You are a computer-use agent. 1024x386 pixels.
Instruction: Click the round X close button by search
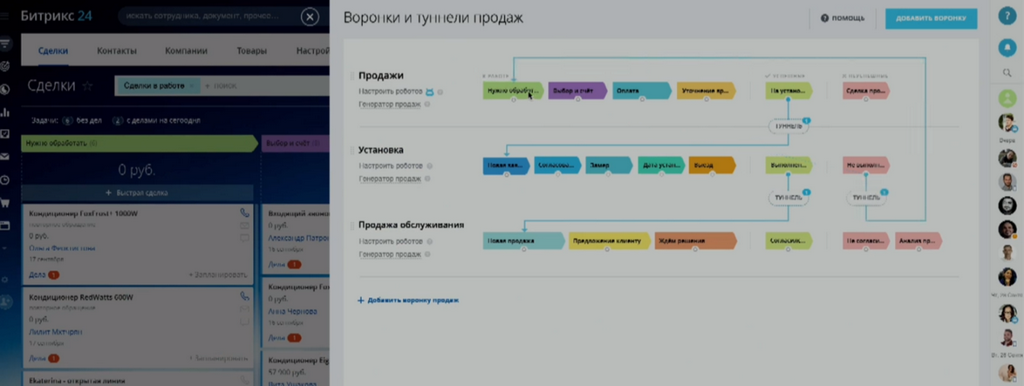click(x=311, y=17)
